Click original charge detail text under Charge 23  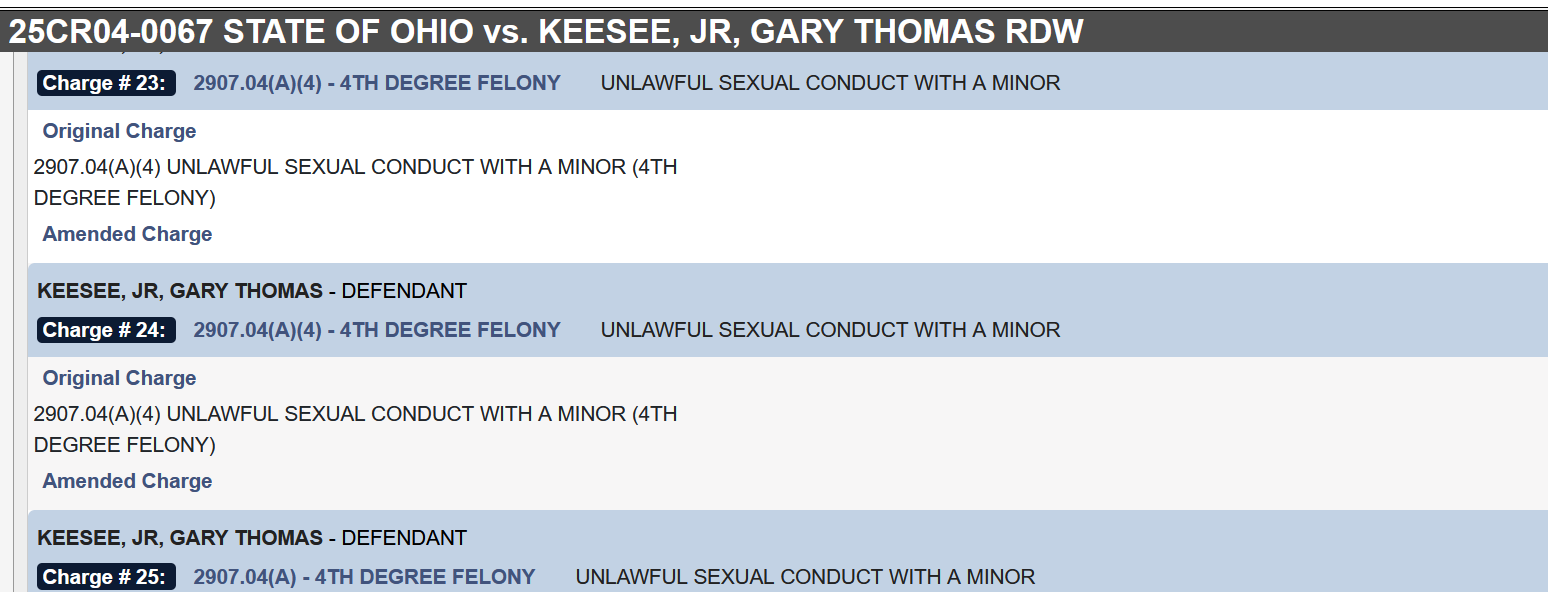tap(356, 182)
